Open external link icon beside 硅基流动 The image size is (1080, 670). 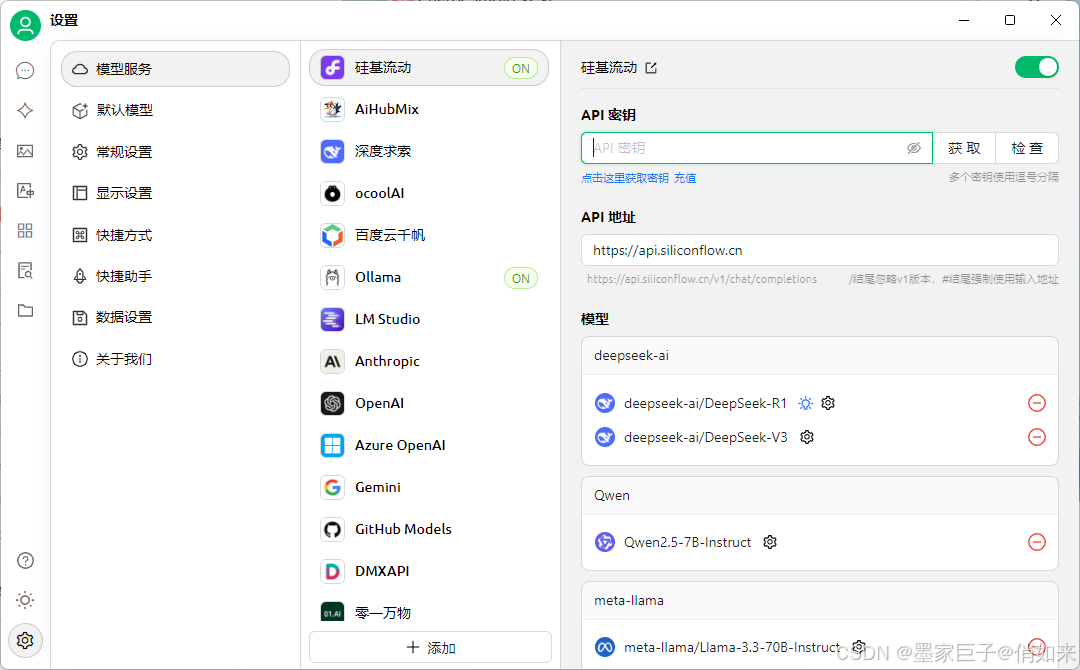tap(651, 67)
